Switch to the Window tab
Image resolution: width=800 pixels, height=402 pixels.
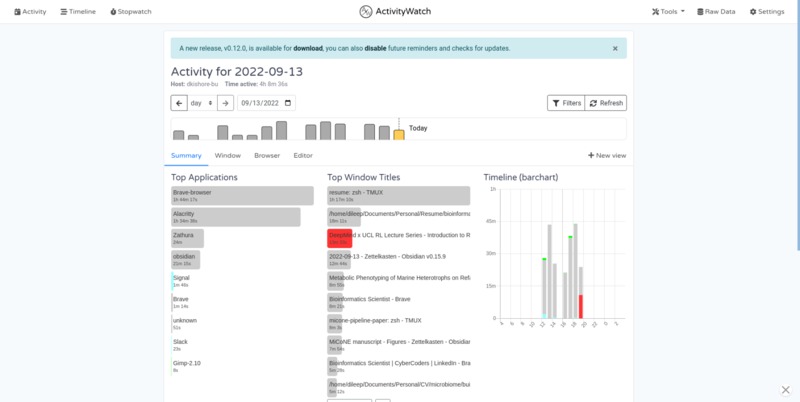pyautogui.click(x=228, y=156)
